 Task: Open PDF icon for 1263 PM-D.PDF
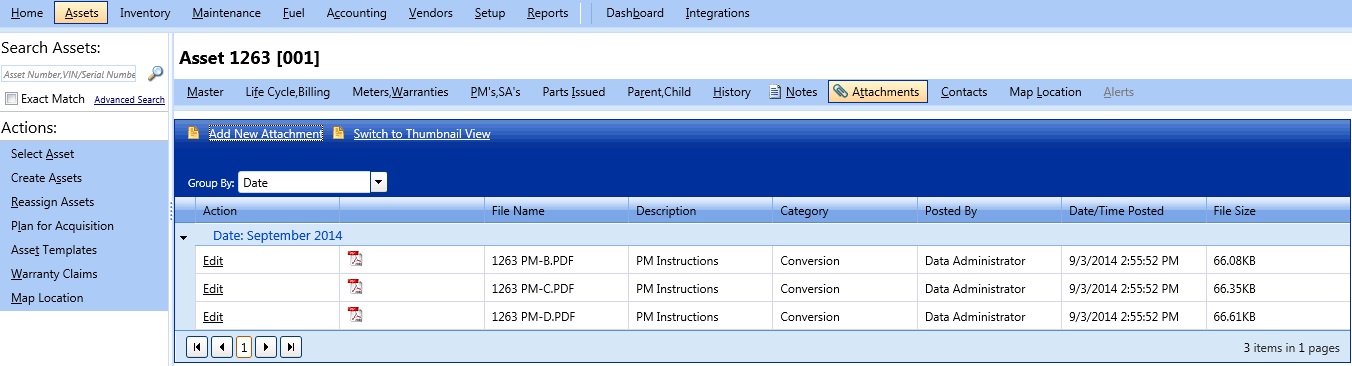(355, 315)
